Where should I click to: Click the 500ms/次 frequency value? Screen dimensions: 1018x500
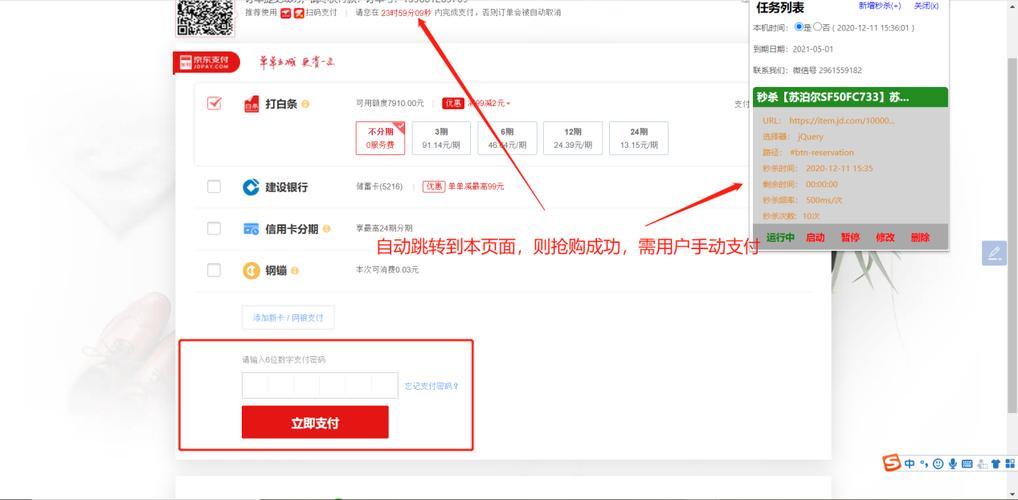(x=824, y=200)
